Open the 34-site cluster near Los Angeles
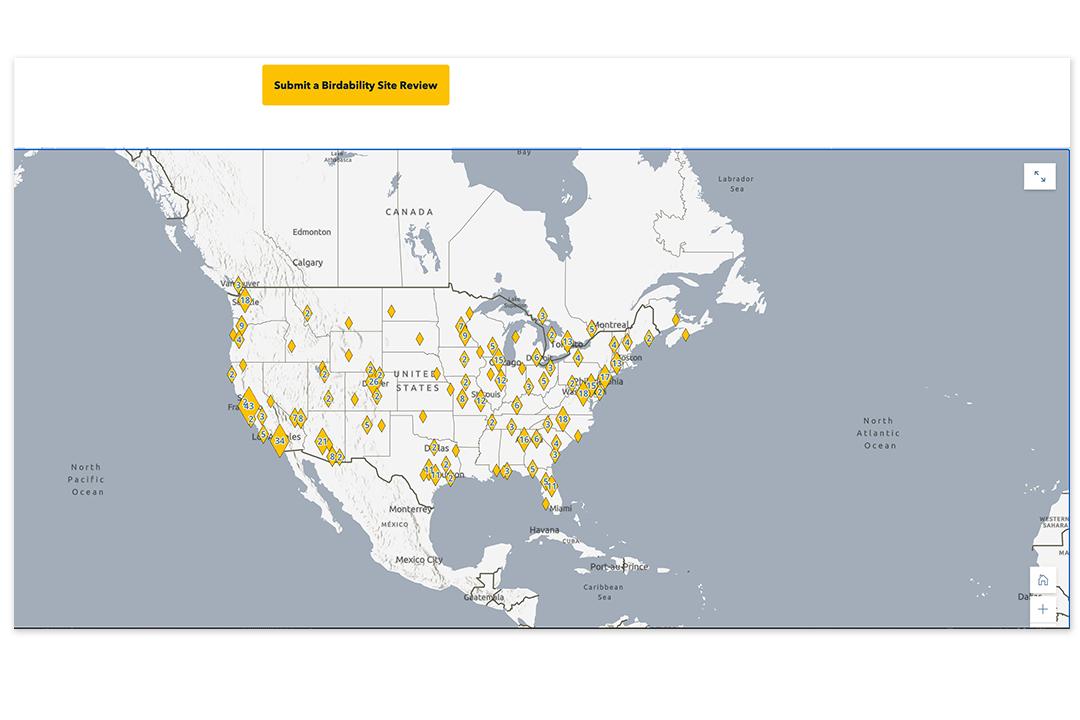 279,441
